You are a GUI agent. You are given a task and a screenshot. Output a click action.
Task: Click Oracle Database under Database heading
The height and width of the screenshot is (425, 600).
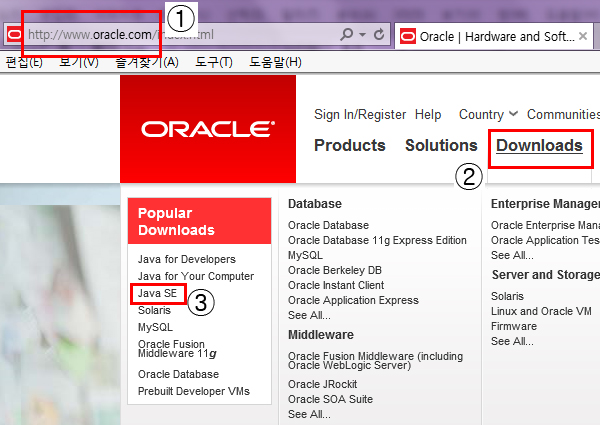(328, 225)
